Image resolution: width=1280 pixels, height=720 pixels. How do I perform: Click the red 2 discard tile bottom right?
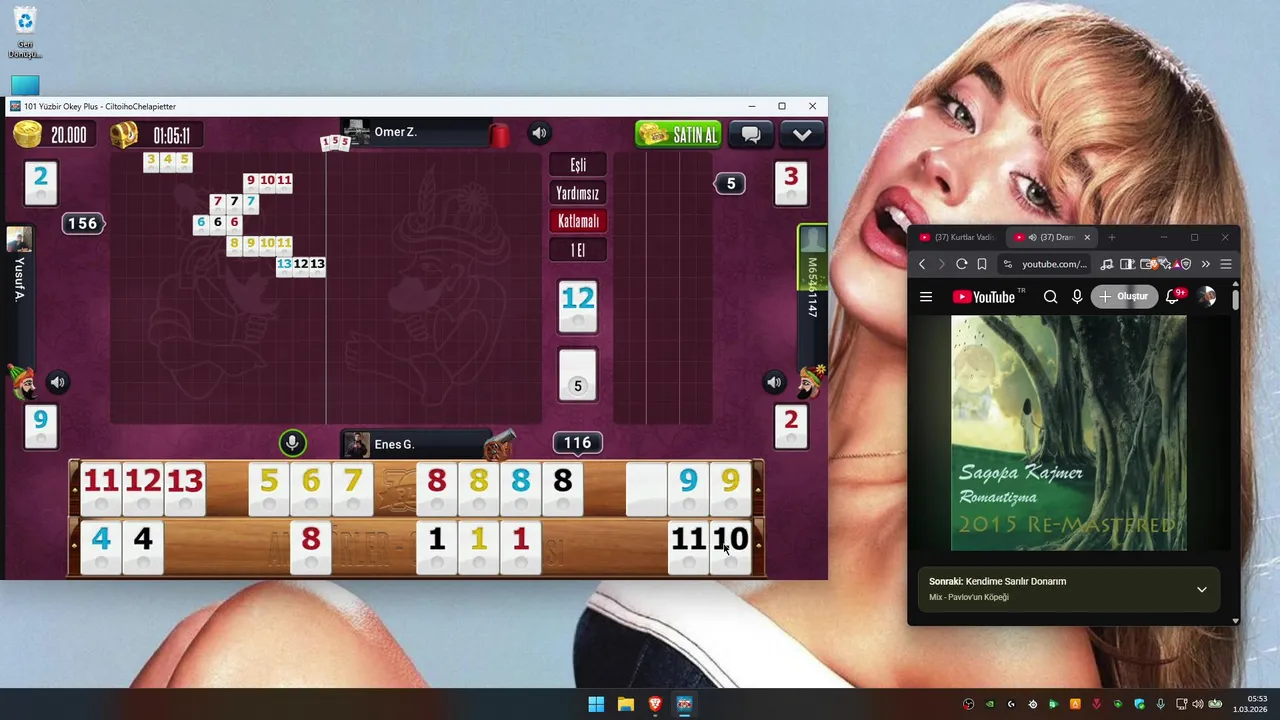[x=791, y=426]
